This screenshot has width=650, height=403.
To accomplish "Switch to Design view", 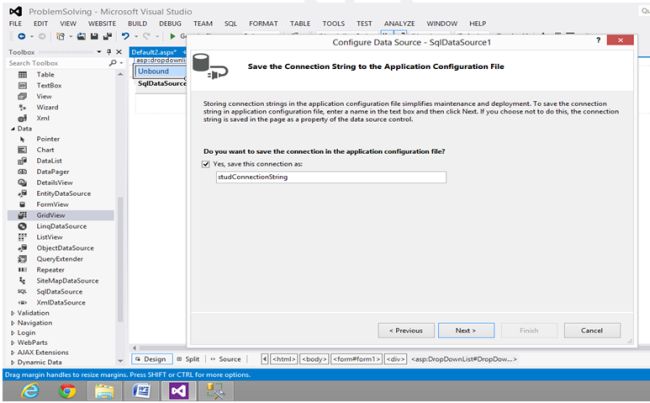I will (x=151, y=359).
